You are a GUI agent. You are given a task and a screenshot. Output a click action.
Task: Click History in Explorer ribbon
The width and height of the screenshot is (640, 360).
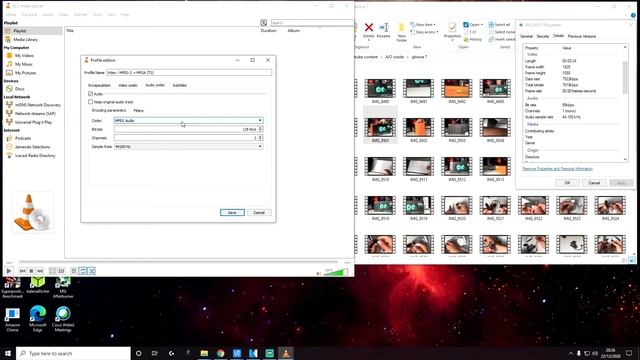coord(473,40)
